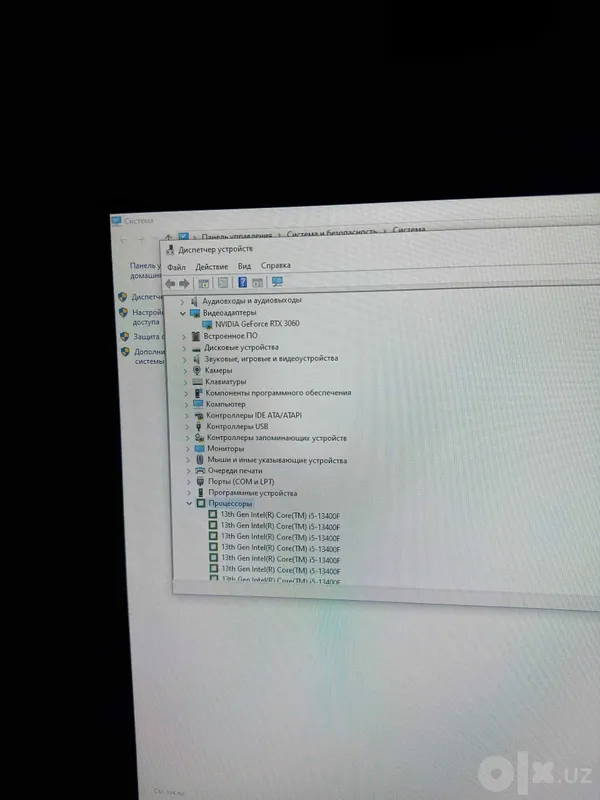This screenshot has width=600, height=800.
Task: Click the NVIDIA GeForce RTX 3060 device icon
Action: (207, 324)
